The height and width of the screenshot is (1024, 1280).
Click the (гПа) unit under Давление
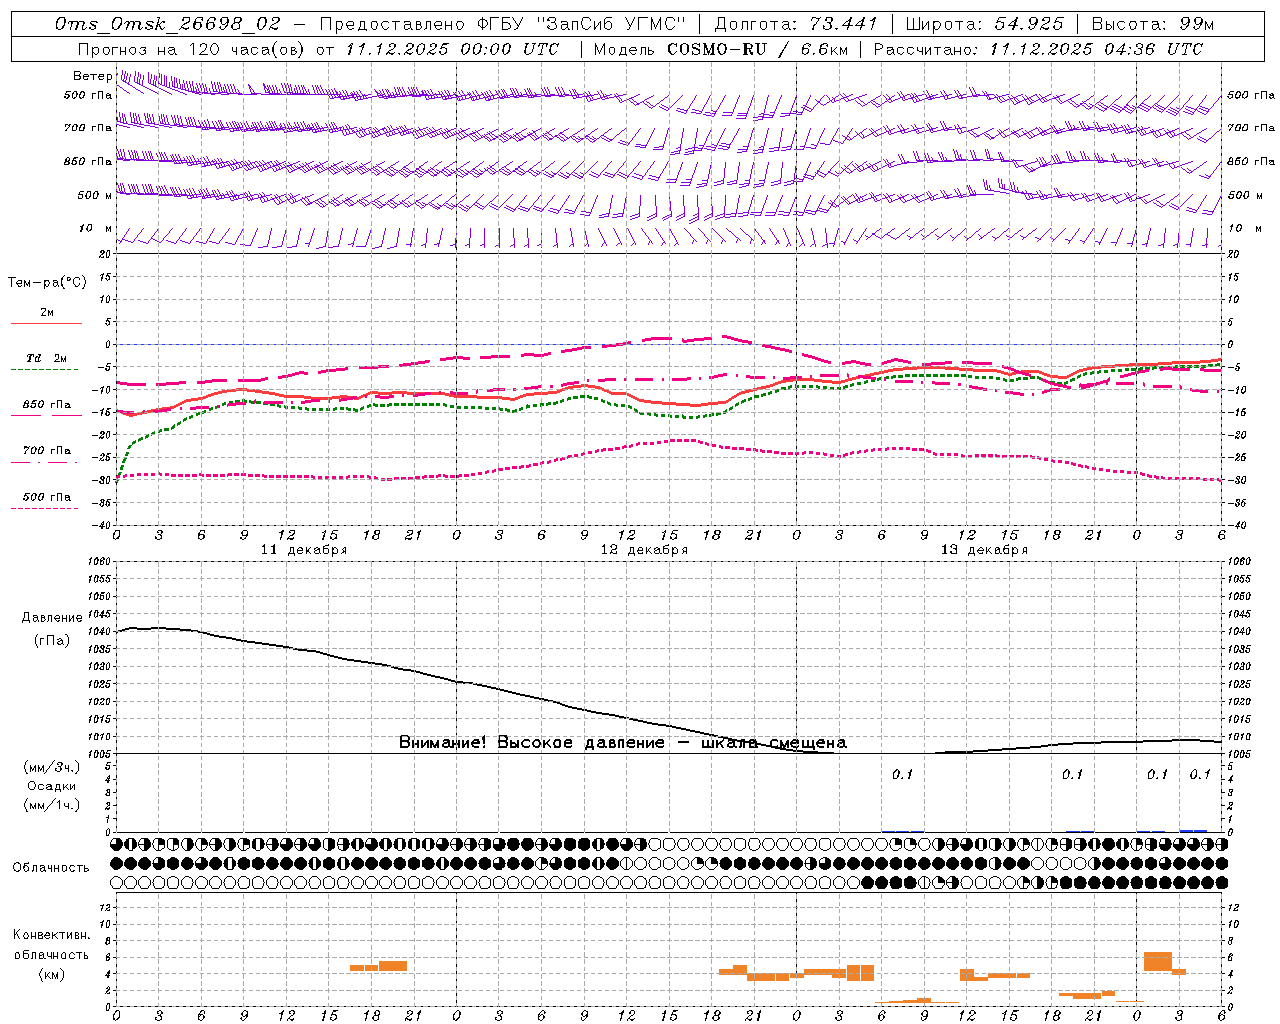52,640
